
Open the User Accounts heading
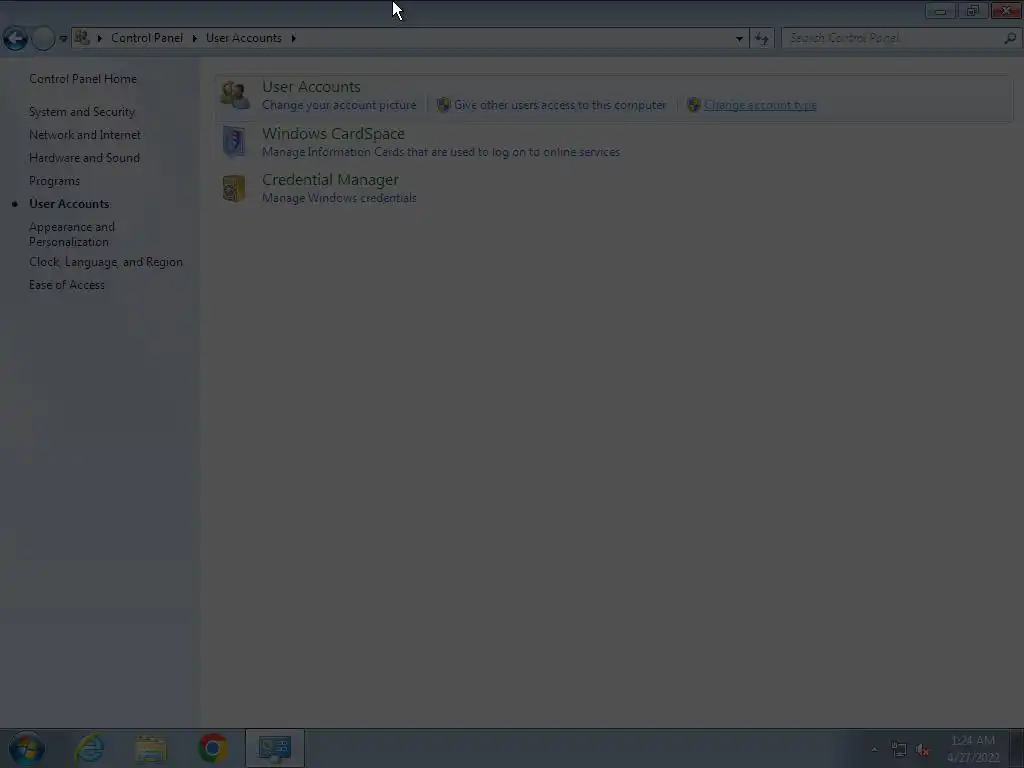coord(312,87)
